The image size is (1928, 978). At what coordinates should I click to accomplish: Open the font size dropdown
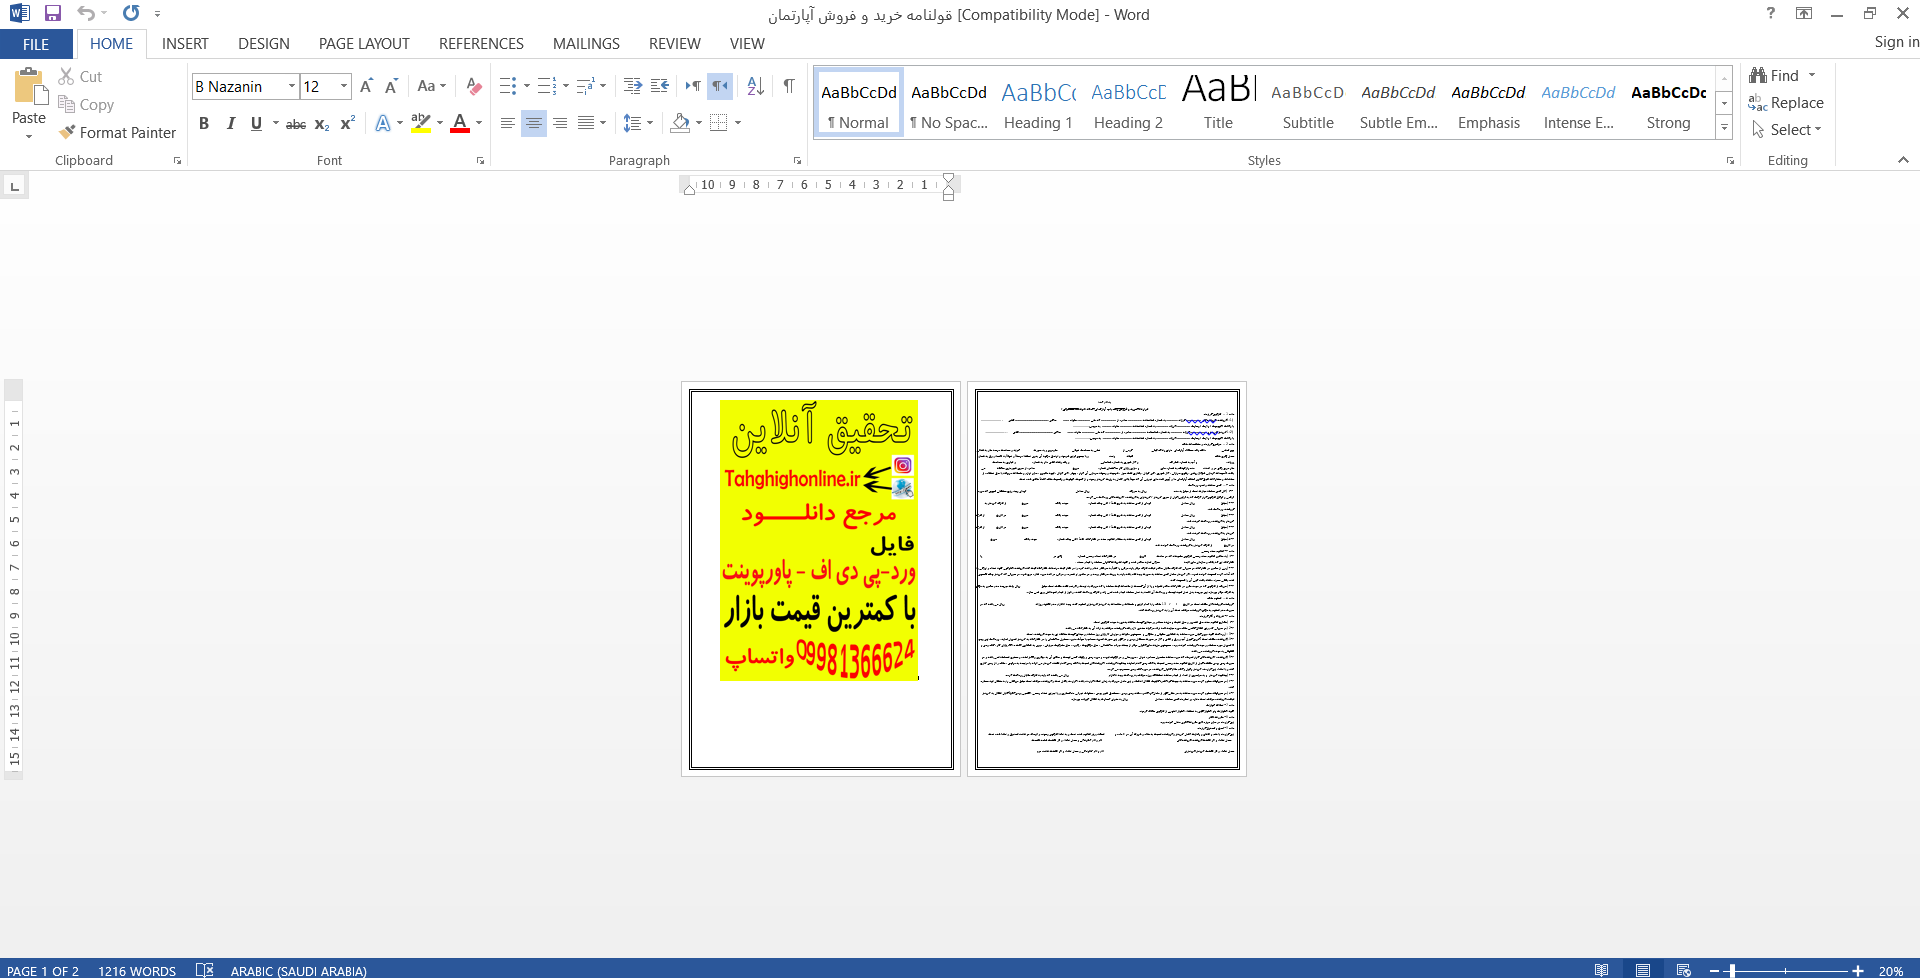click(x=344, y=86)
